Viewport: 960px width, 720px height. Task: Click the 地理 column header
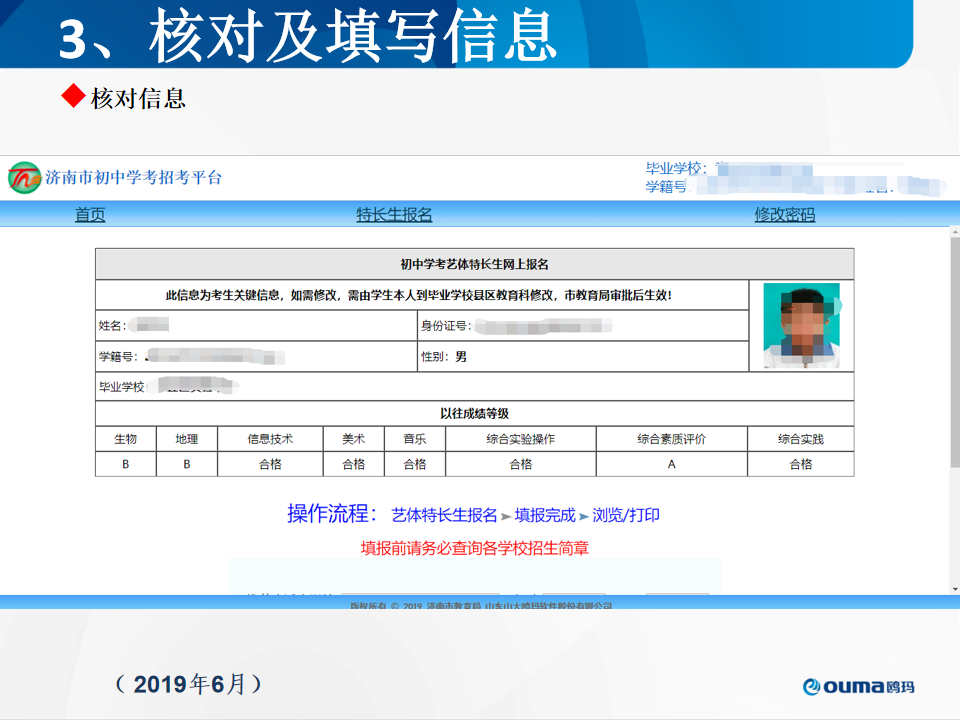[187, 439]
